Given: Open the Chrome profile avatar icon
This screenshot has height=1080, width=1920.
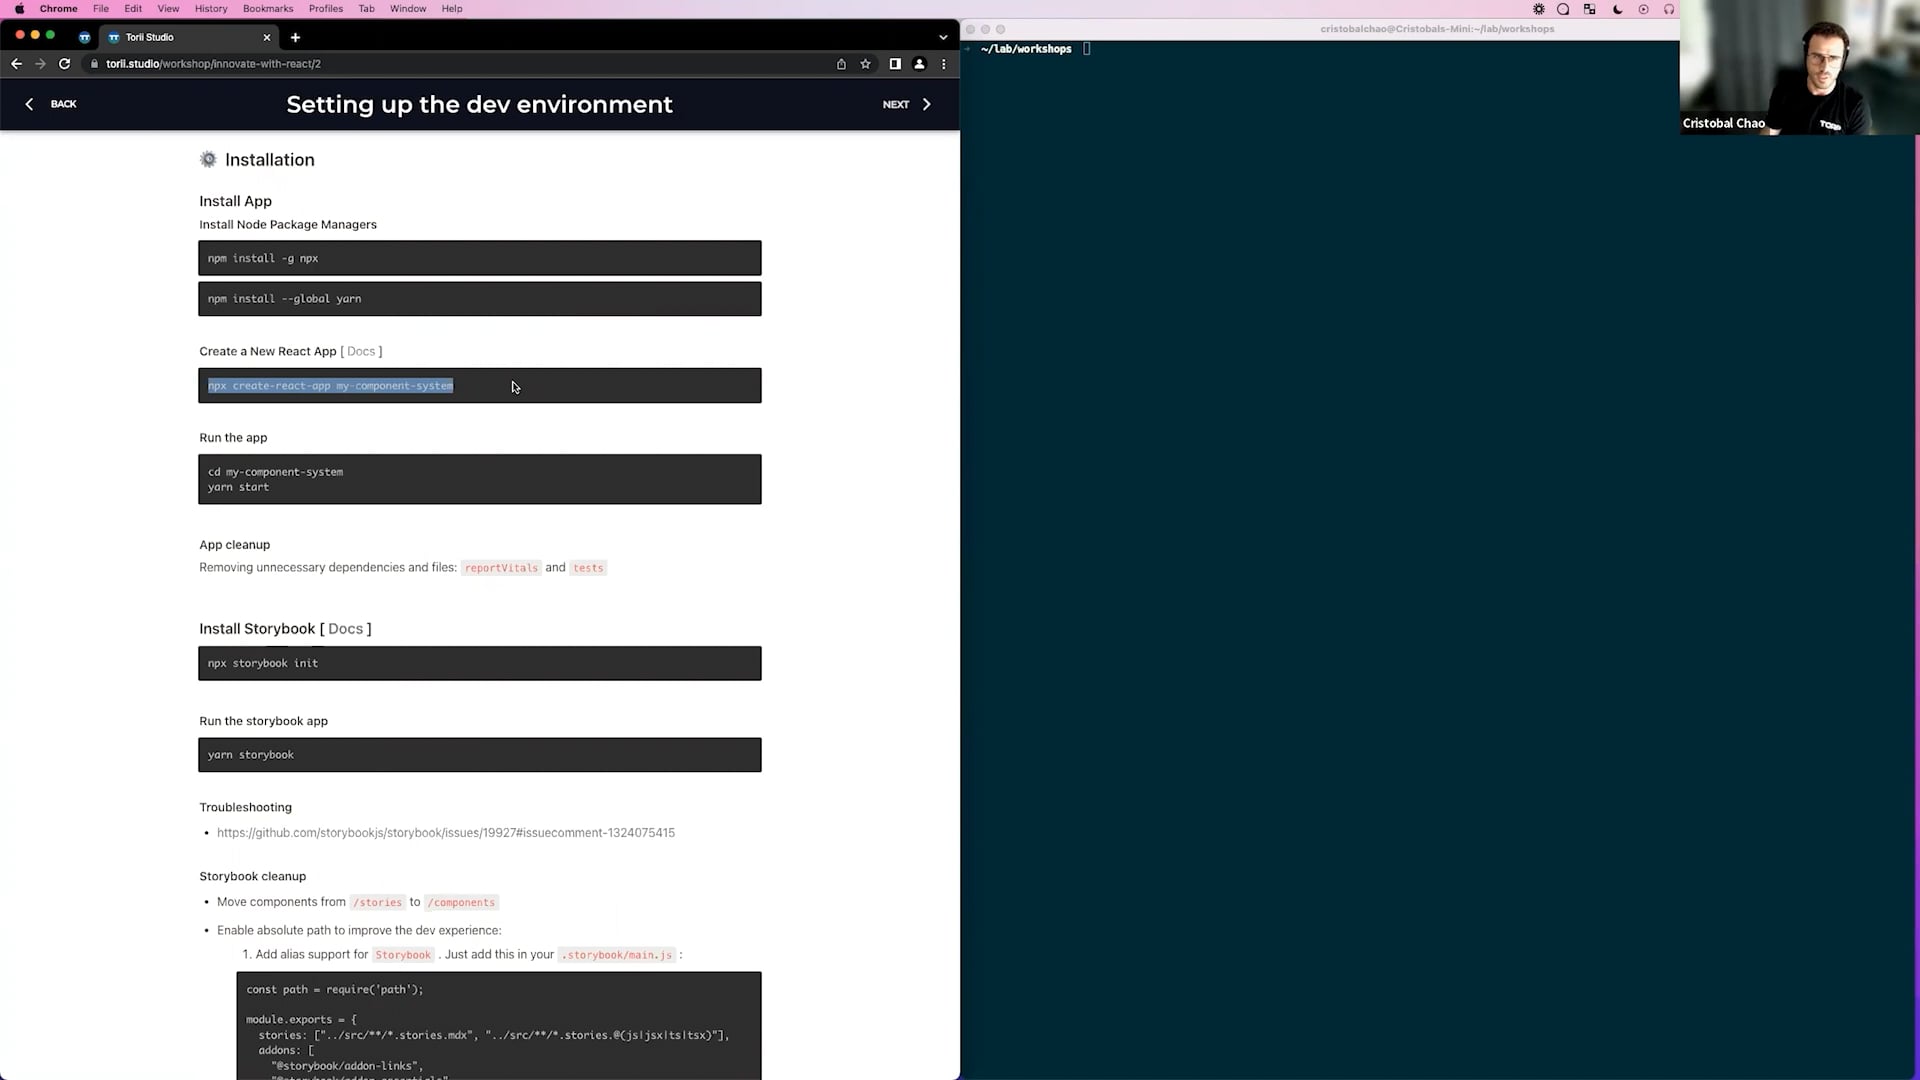Looking at the screenshot, I should 919,64.
